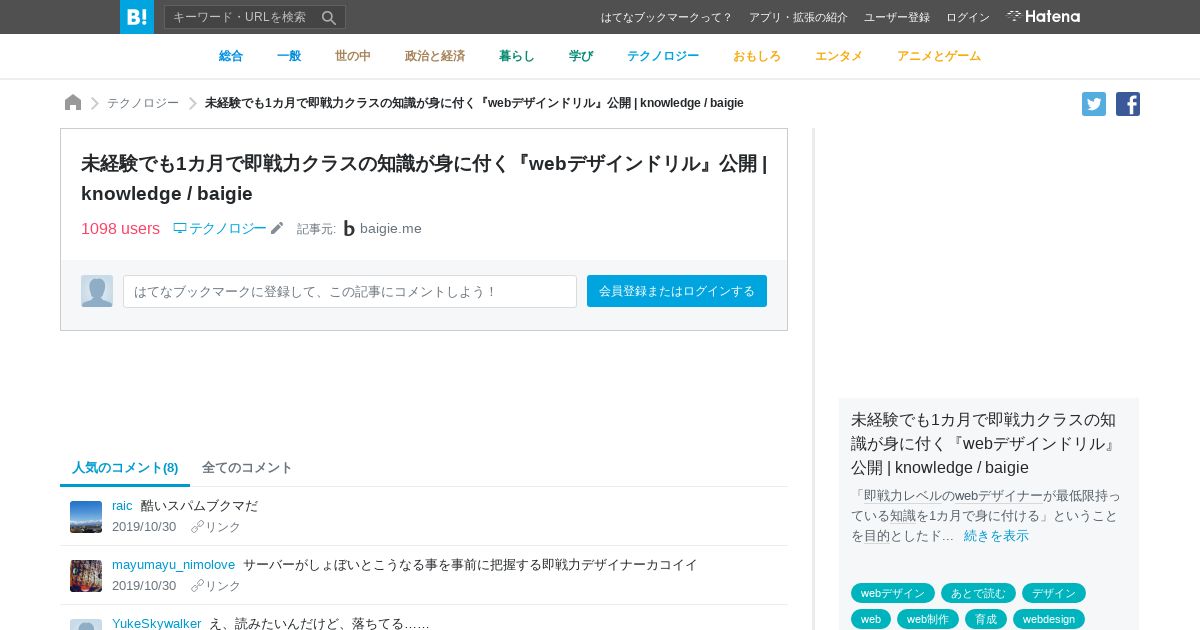
Task: Share the page on Twitter
Action: coord(1094,104)
